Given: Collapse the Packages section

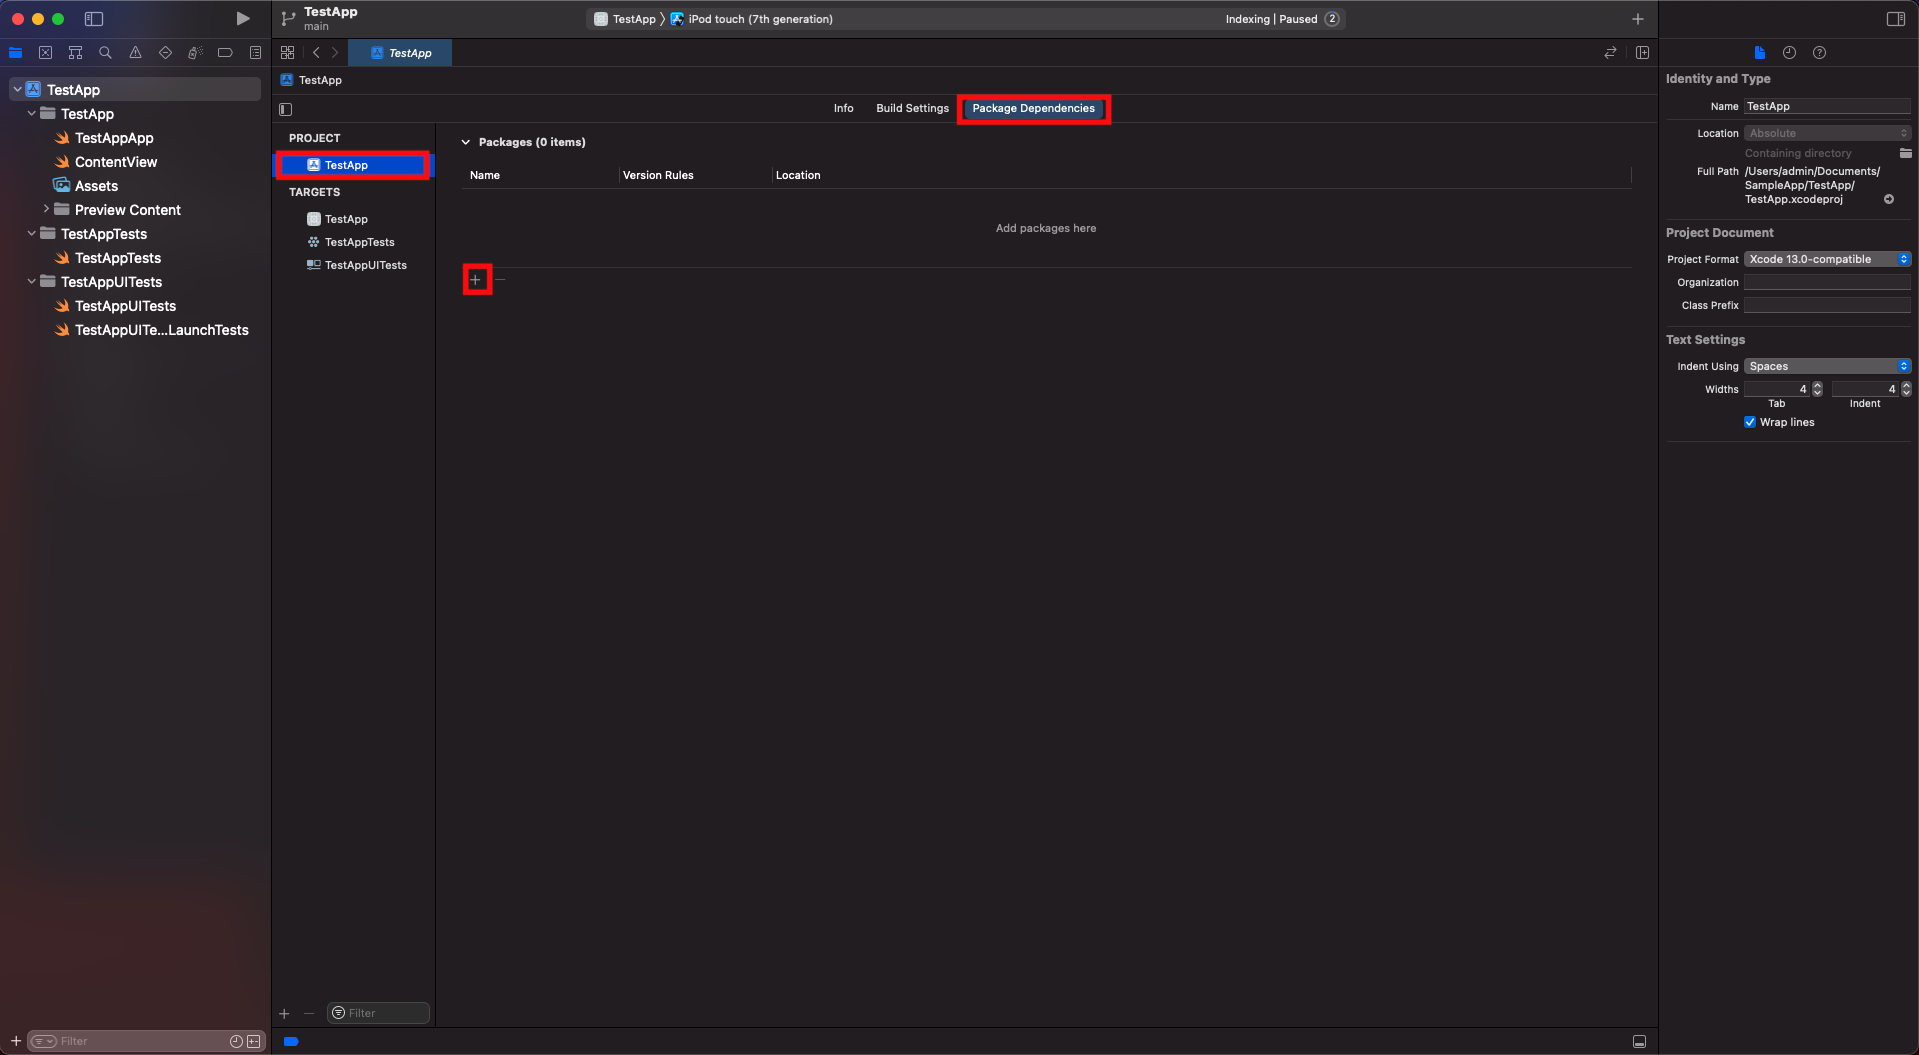Looking at the screenshot, I should pos(466,142).
